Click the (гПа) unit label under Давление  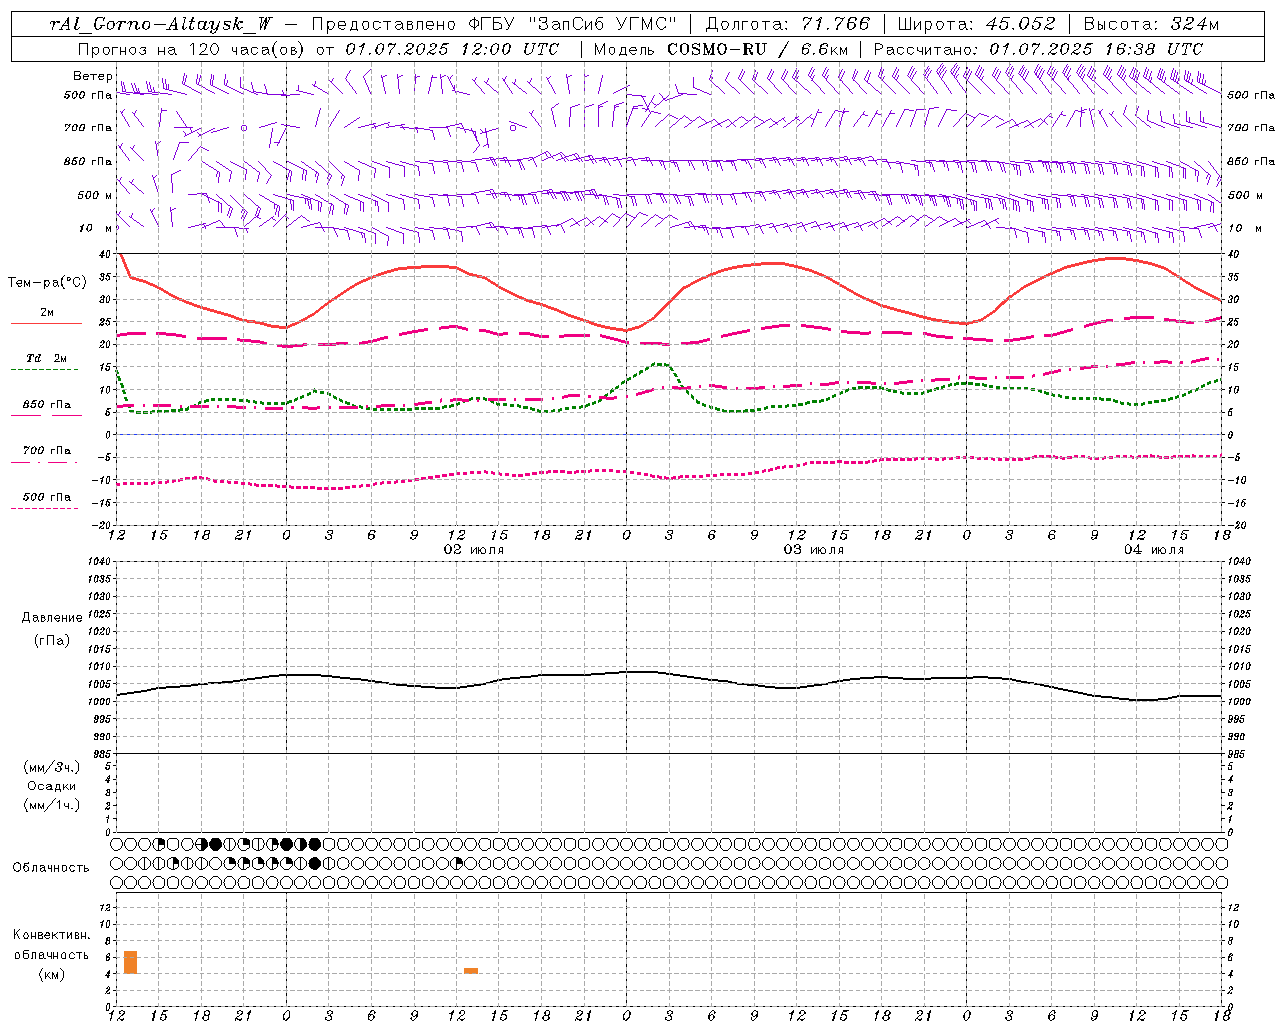point(52,641)
